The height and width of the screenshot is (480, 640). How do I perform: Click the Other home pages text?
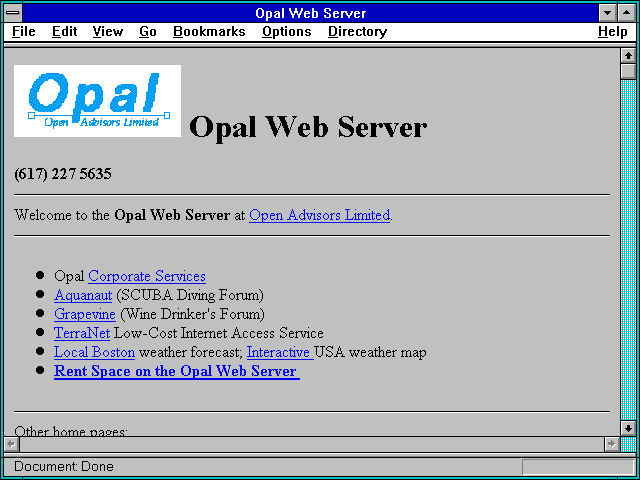coord(71,431)
